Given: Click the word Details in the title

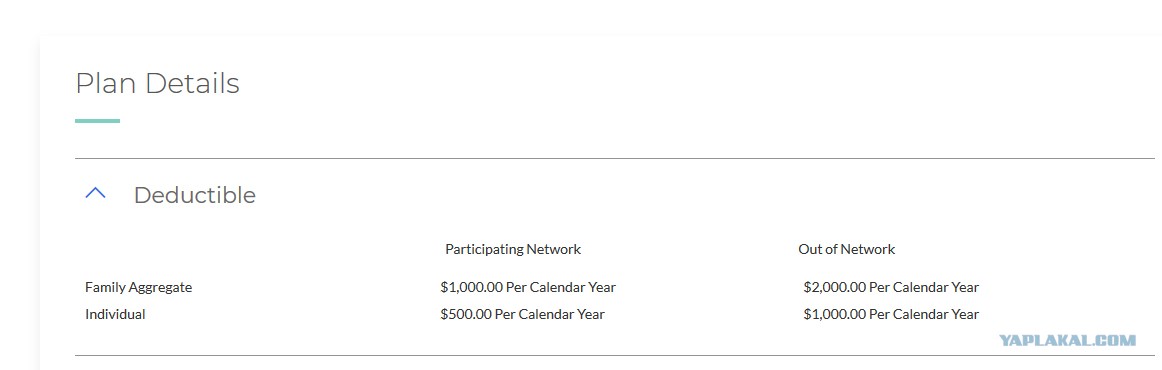Looking at the screenshot, I should pos(193,84).
